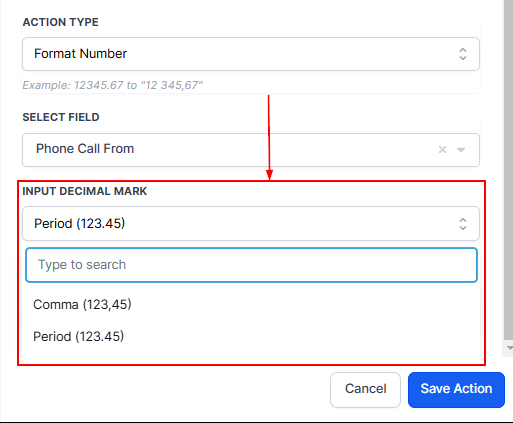Collapse the Period (123.45) decimal mark dropdown
The image size is (513, 423).
tap(251, 223)
